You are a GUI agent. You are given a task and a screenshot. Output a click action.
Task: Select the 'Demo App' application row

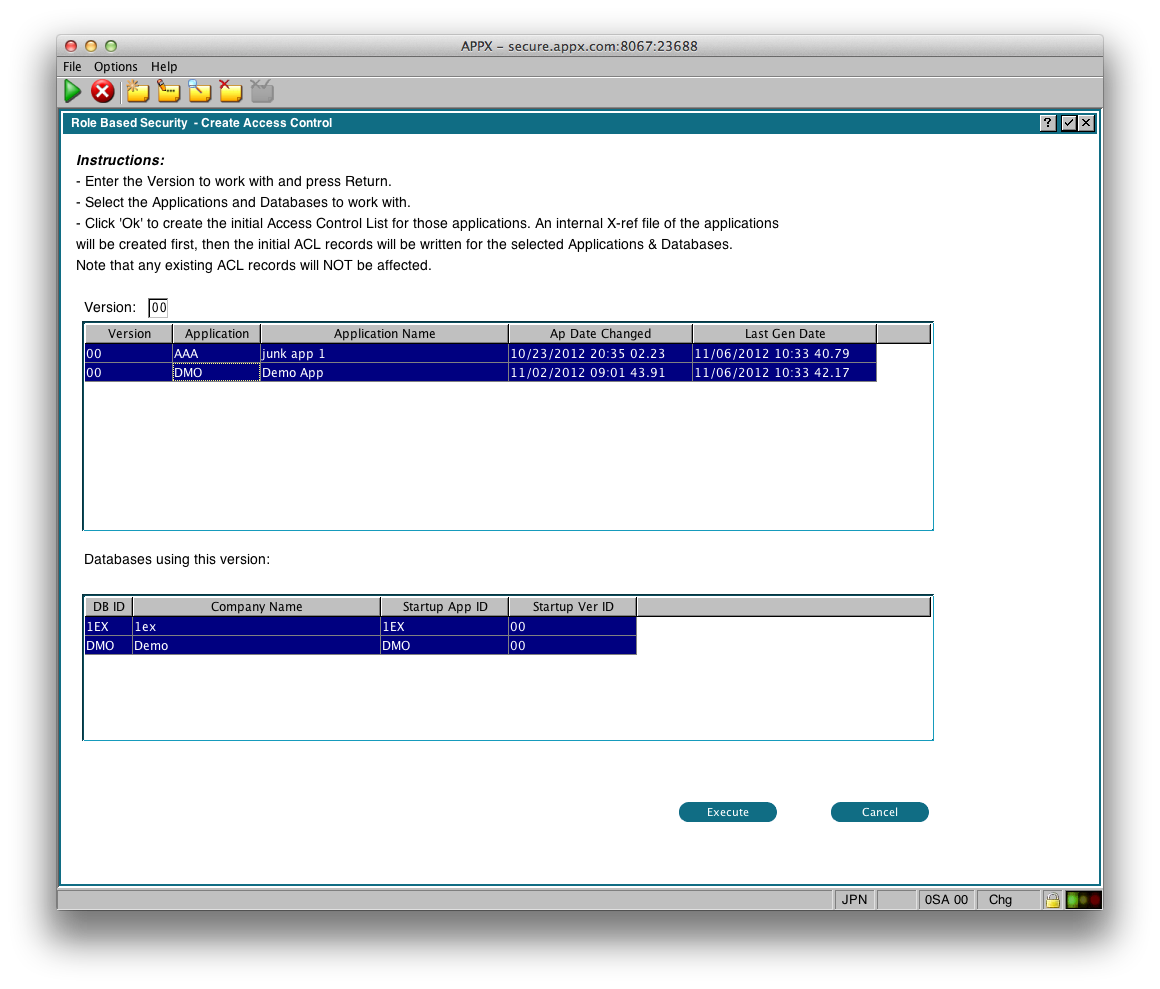(384, 372)
